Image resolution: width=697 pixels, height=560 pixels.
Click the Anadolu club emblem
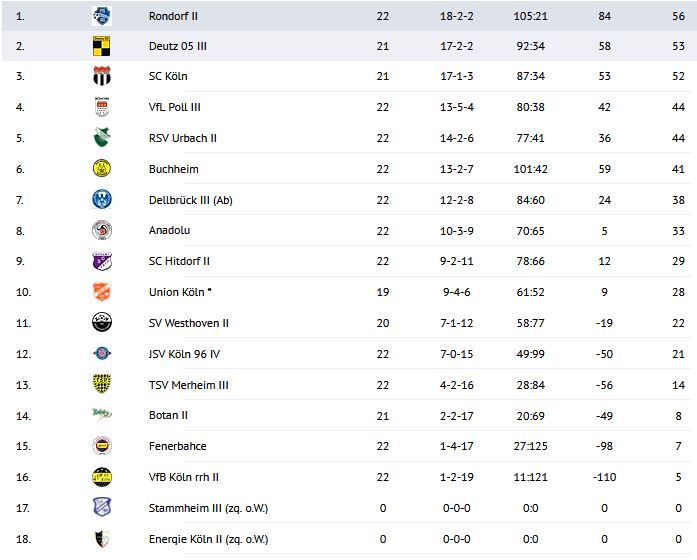tap(102, 230)
